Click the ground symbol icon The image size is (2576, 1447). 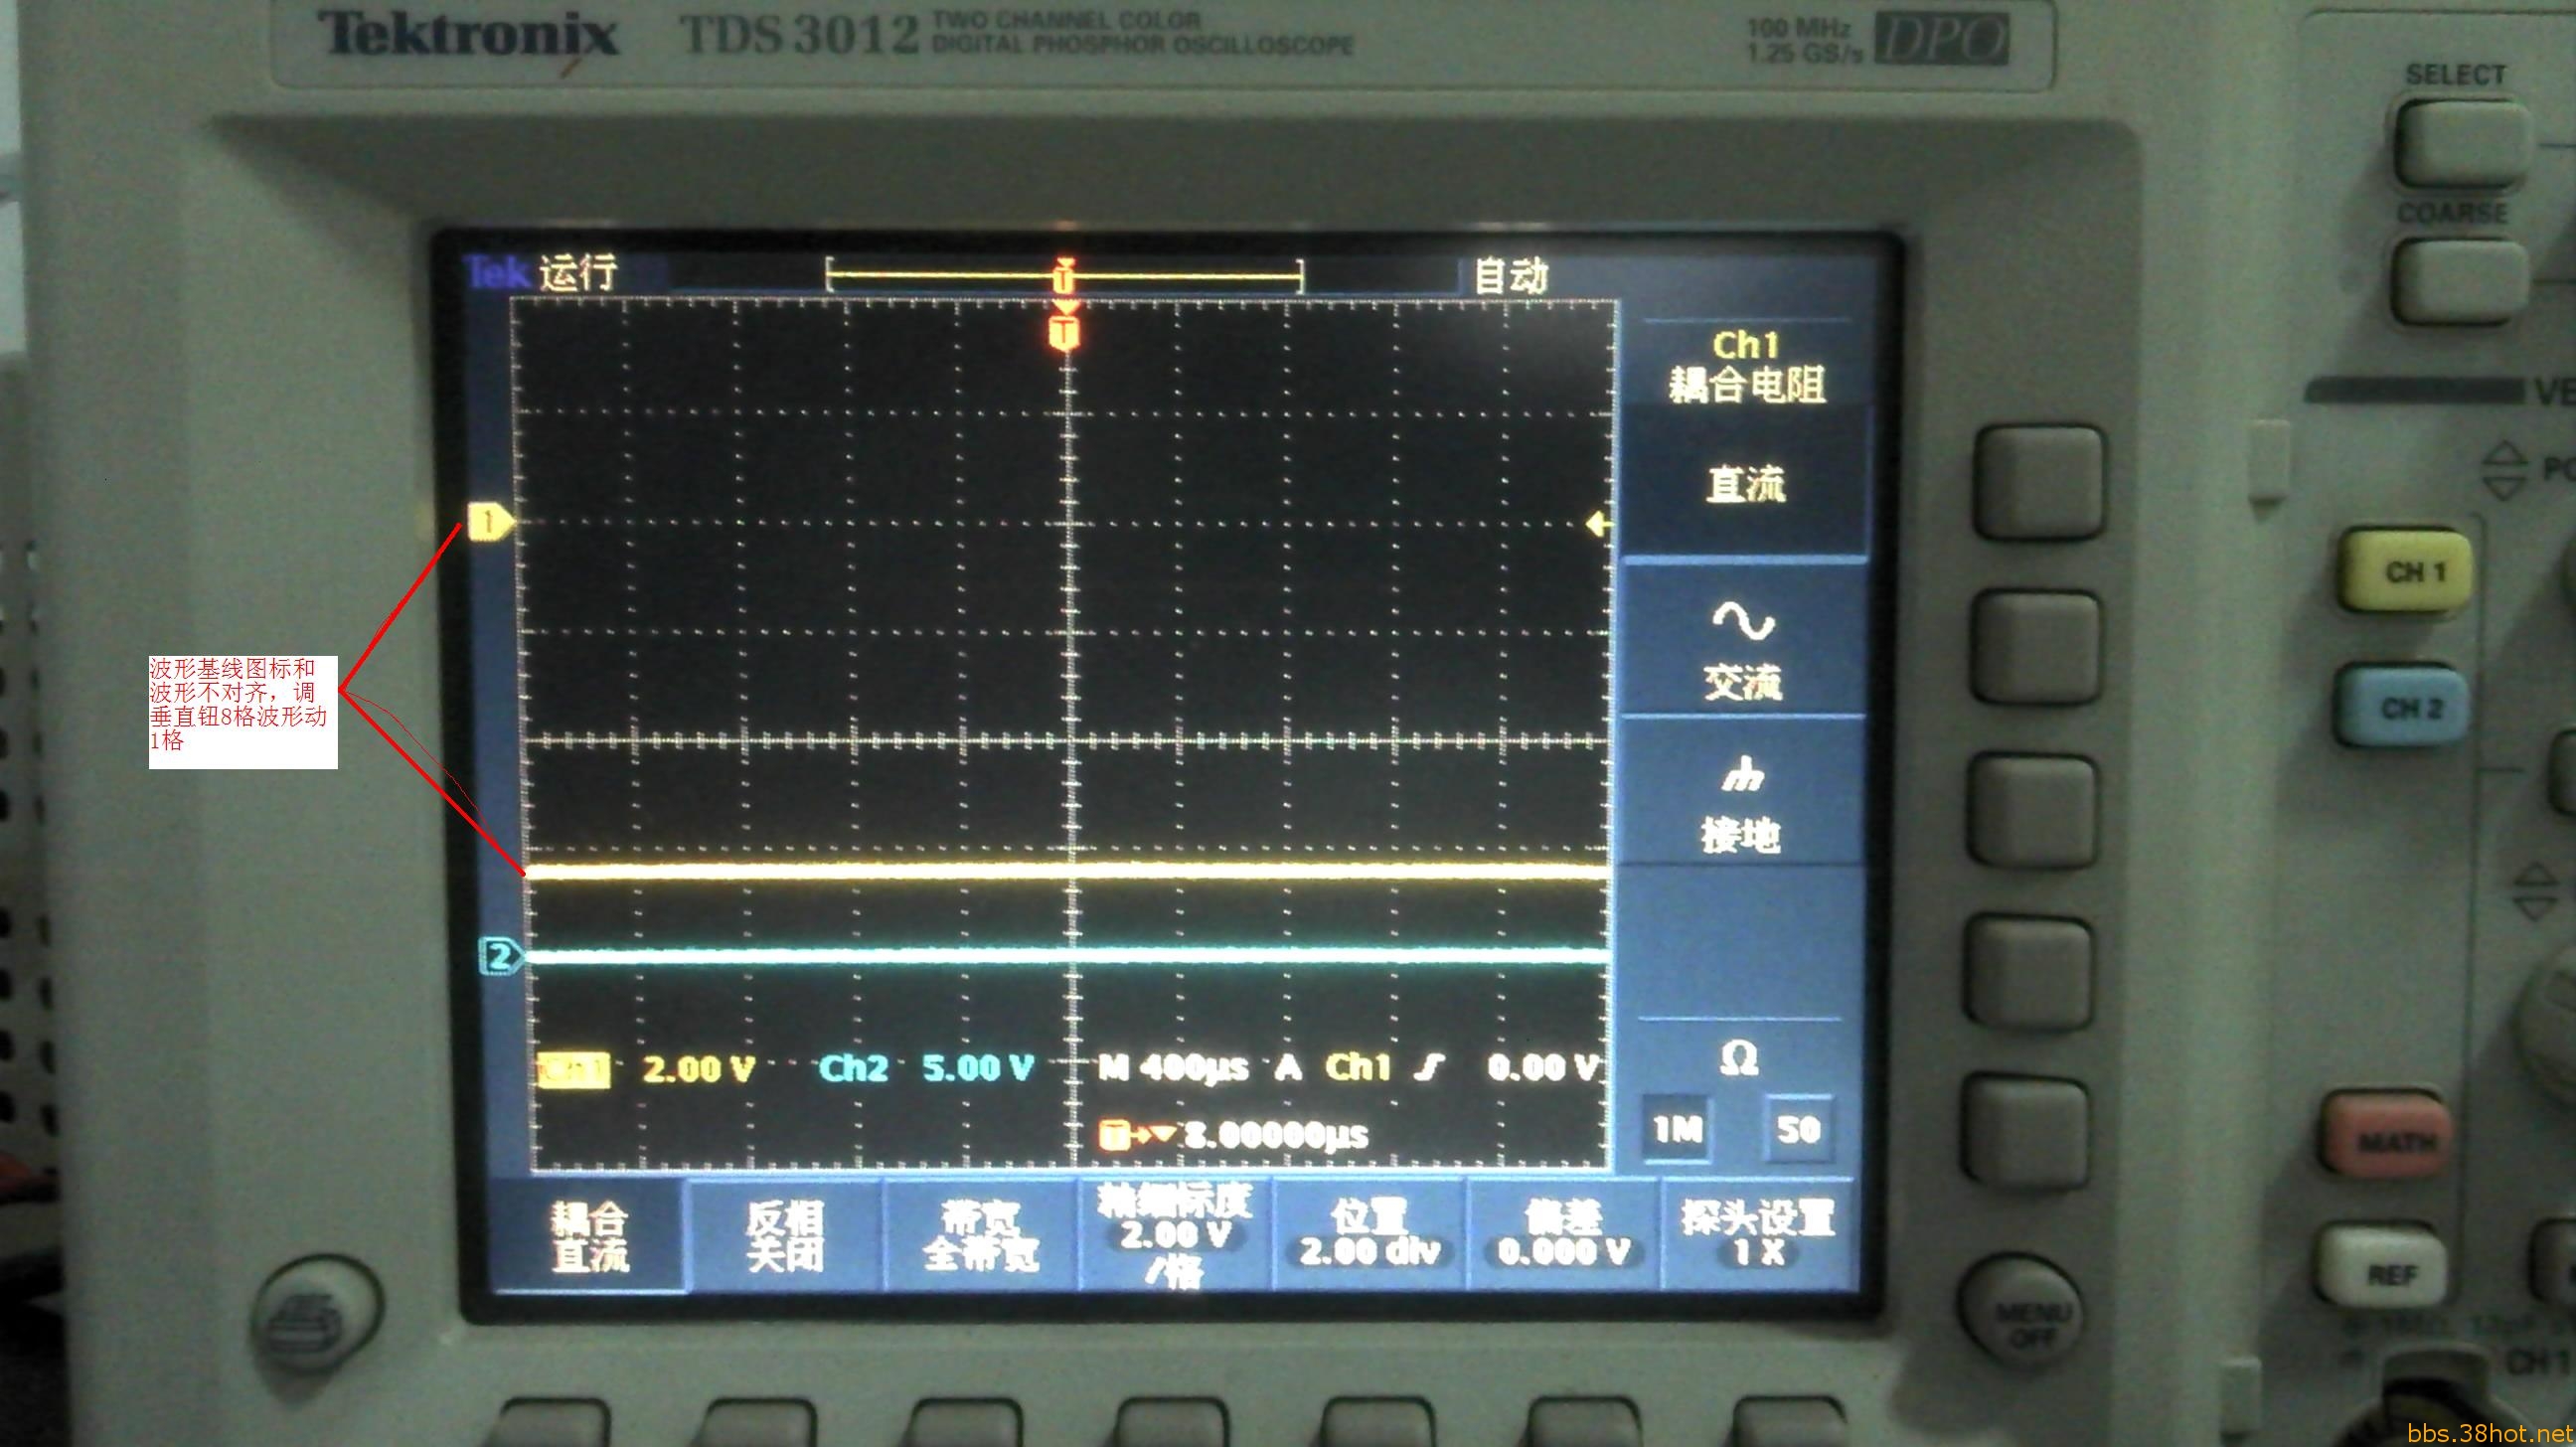tap(1743, 775)
